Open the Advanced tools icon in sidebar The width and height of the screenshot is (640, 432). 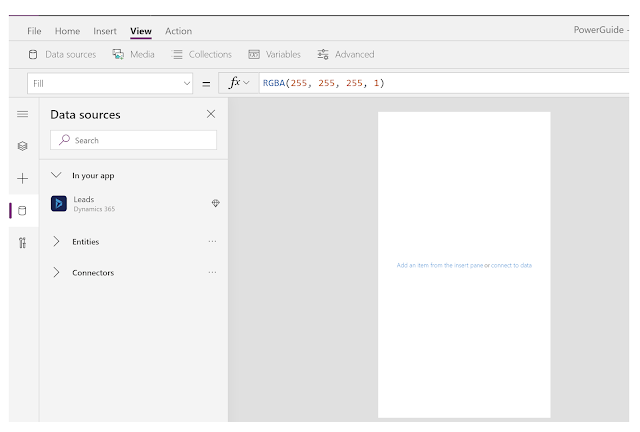(x=23, y=243)
